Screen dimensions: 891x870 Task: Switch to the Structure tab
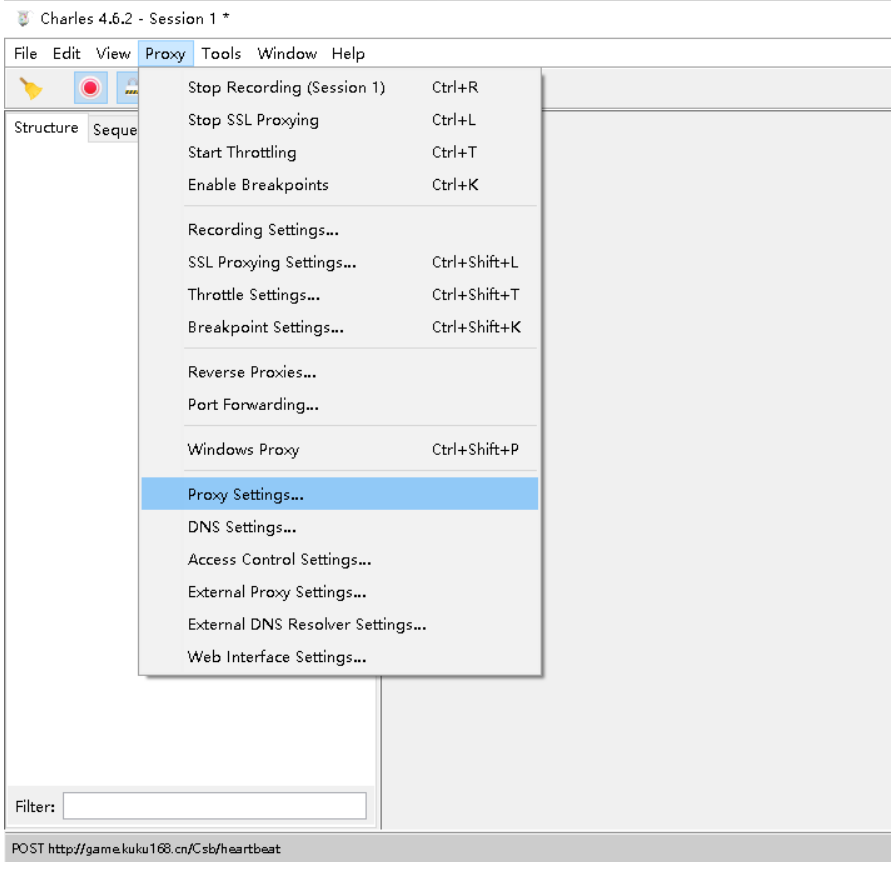pos(46,127)
